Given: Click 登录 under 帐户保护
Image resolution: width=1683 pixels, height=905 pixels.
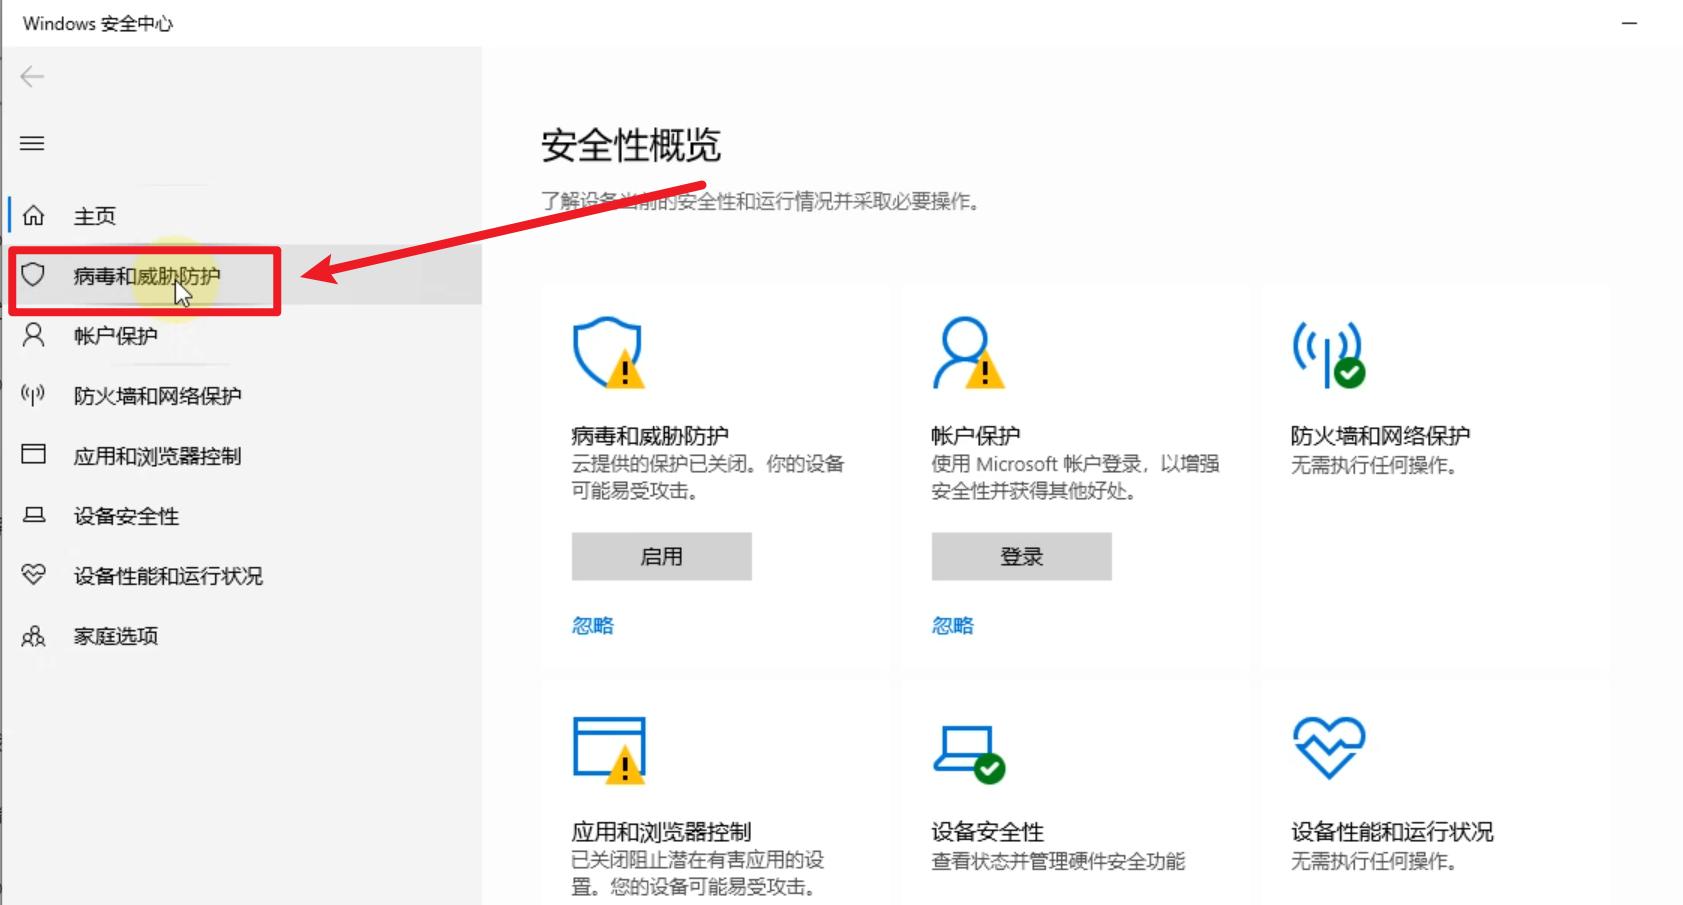Looking at the screenshot, I should [x=1021, y=556].
